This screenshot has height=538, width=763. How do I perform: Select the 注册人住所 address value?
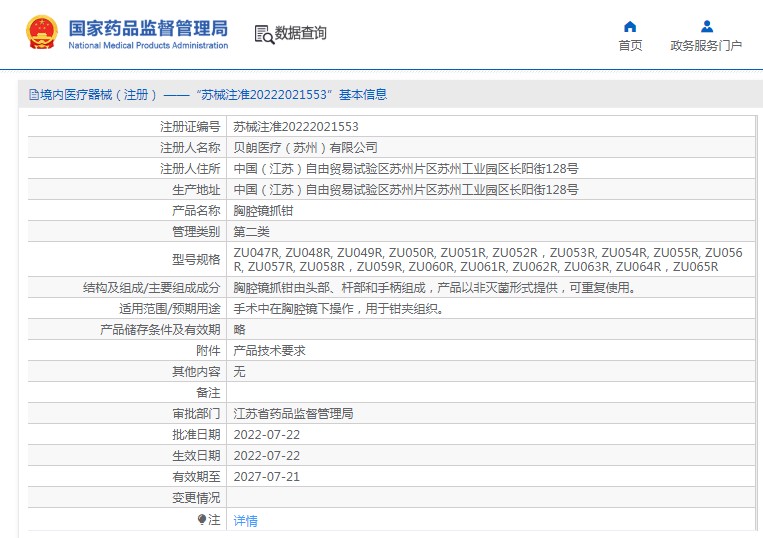406,169
